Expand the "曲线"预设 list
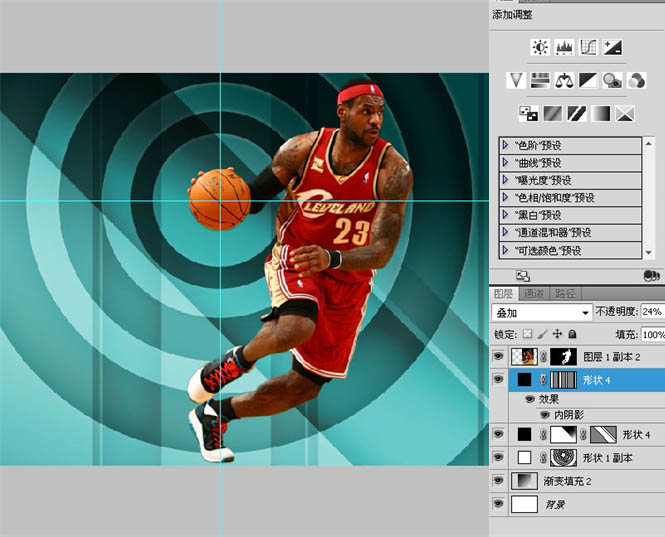The height and width of the screenshot is (537, 665). pyautogui.click(x=505, y=162)
